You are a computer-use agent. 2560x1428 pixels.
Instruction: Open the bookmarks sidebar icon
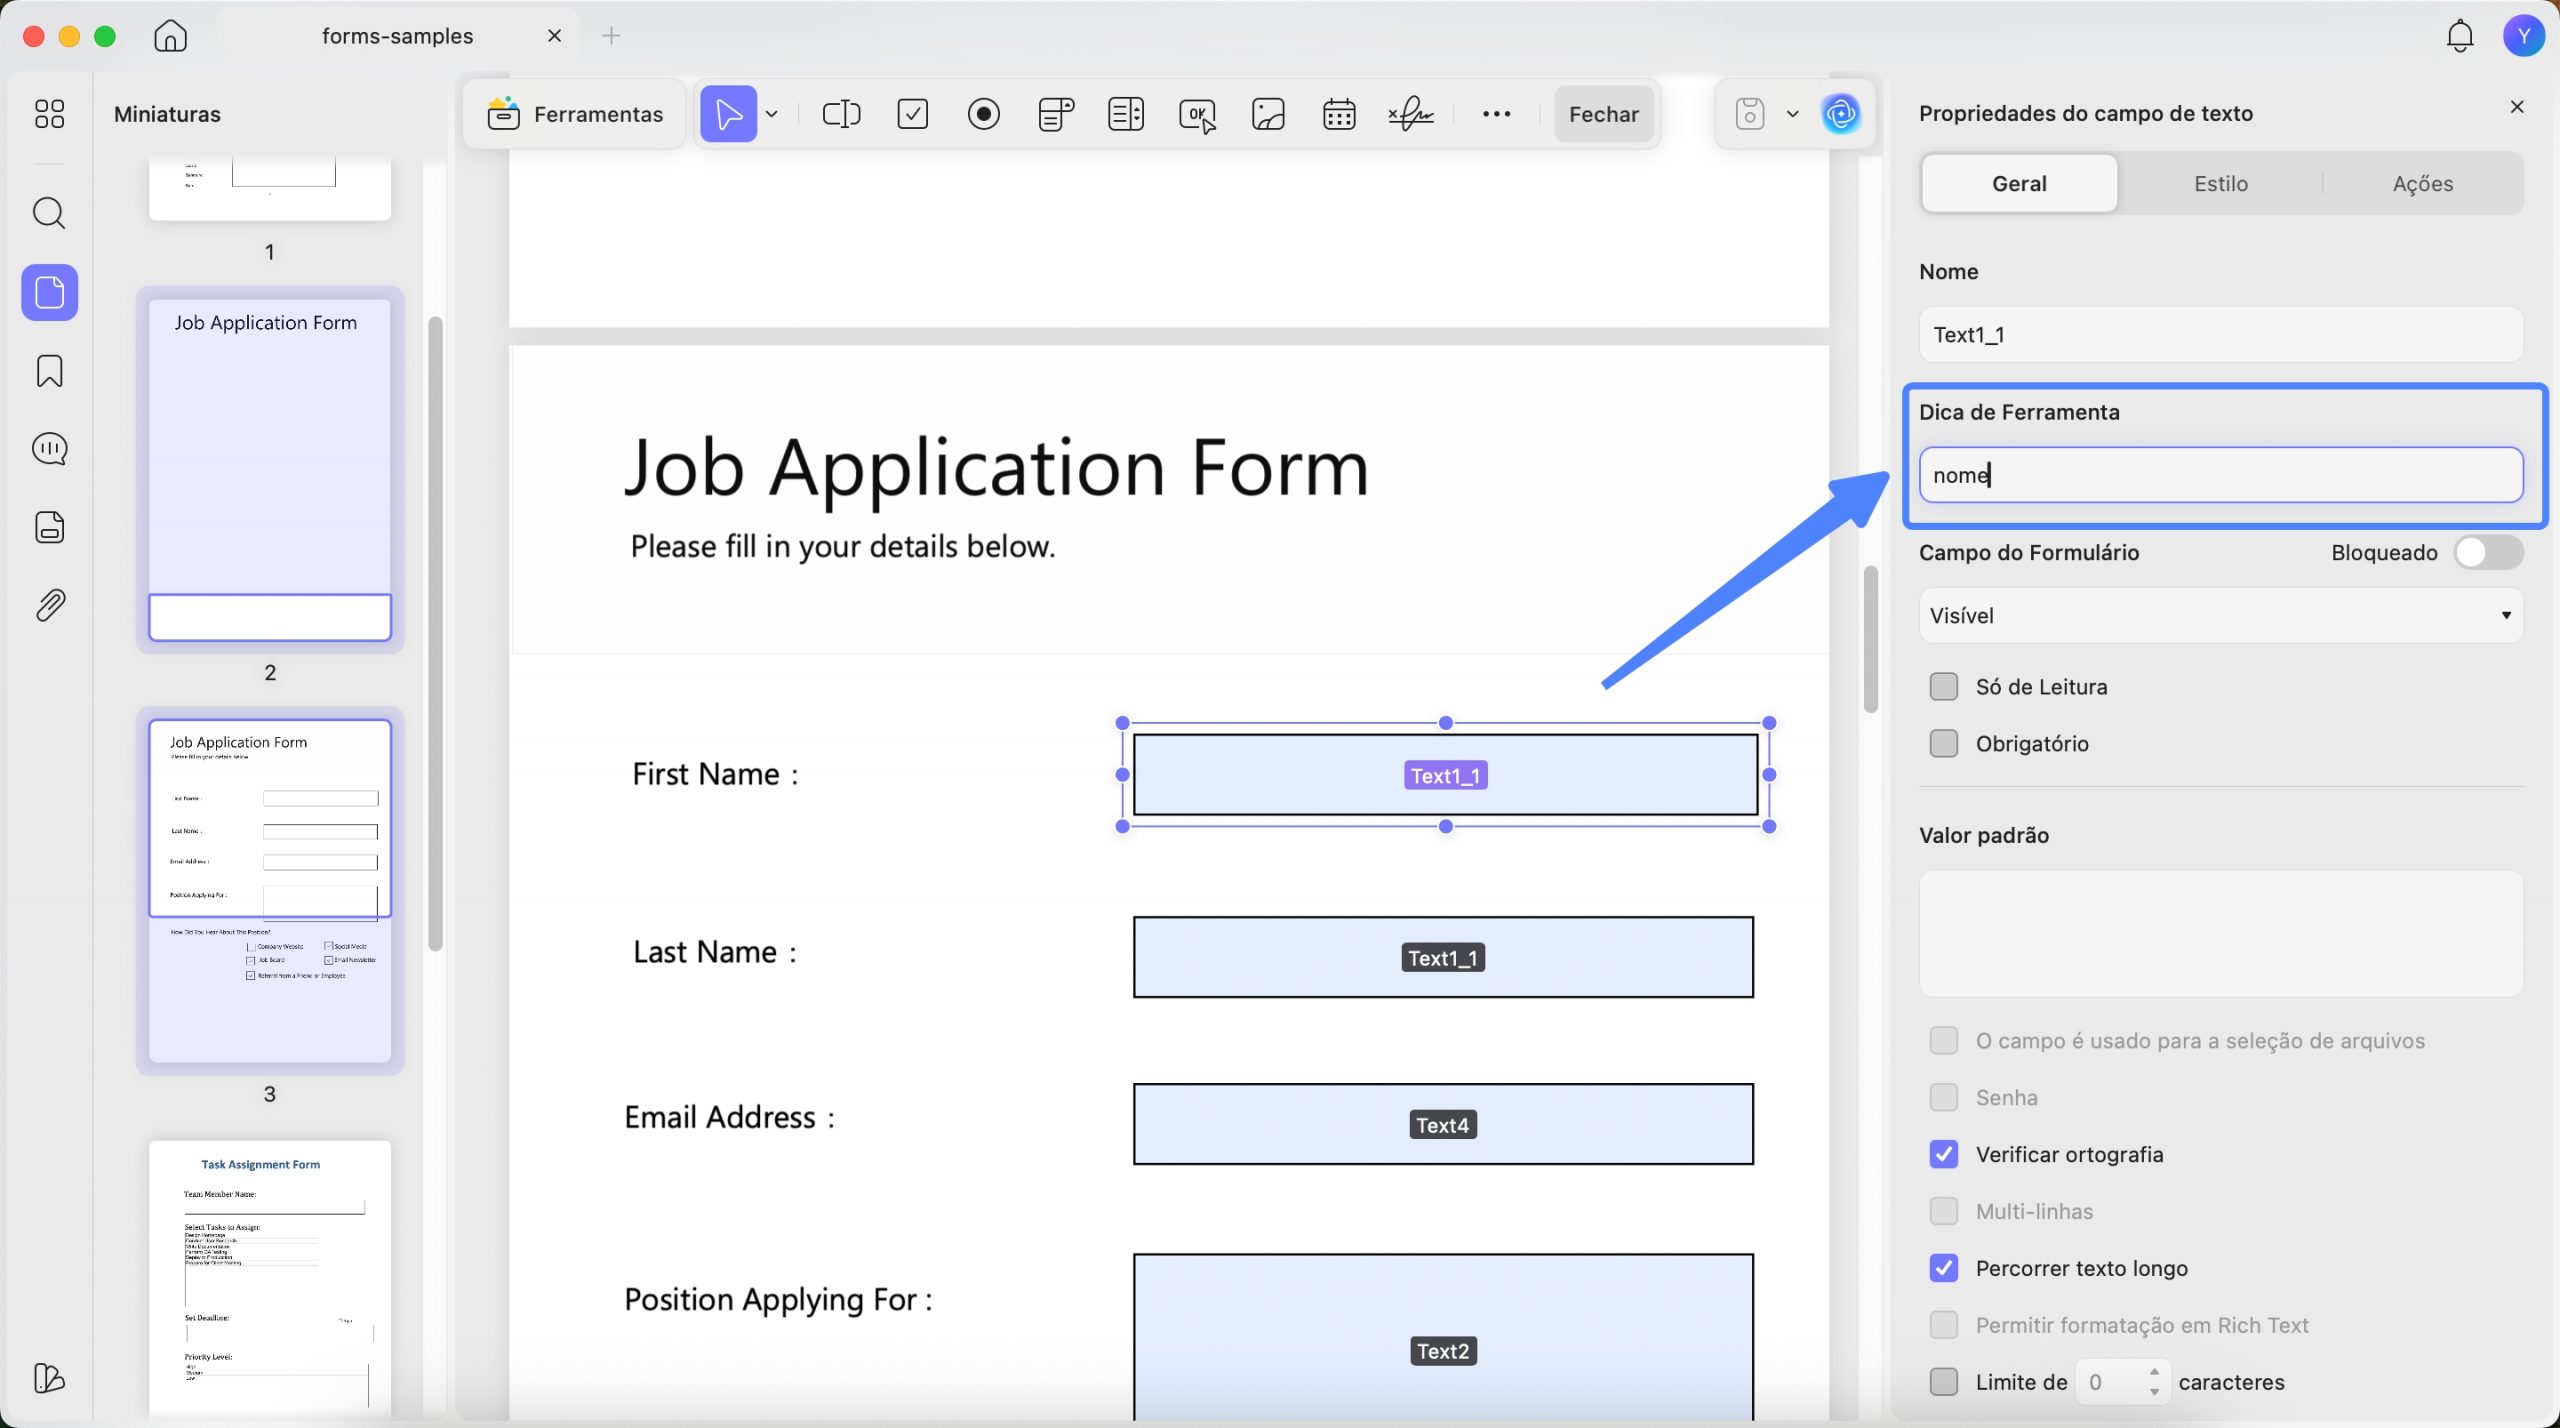tap(49, 371)
